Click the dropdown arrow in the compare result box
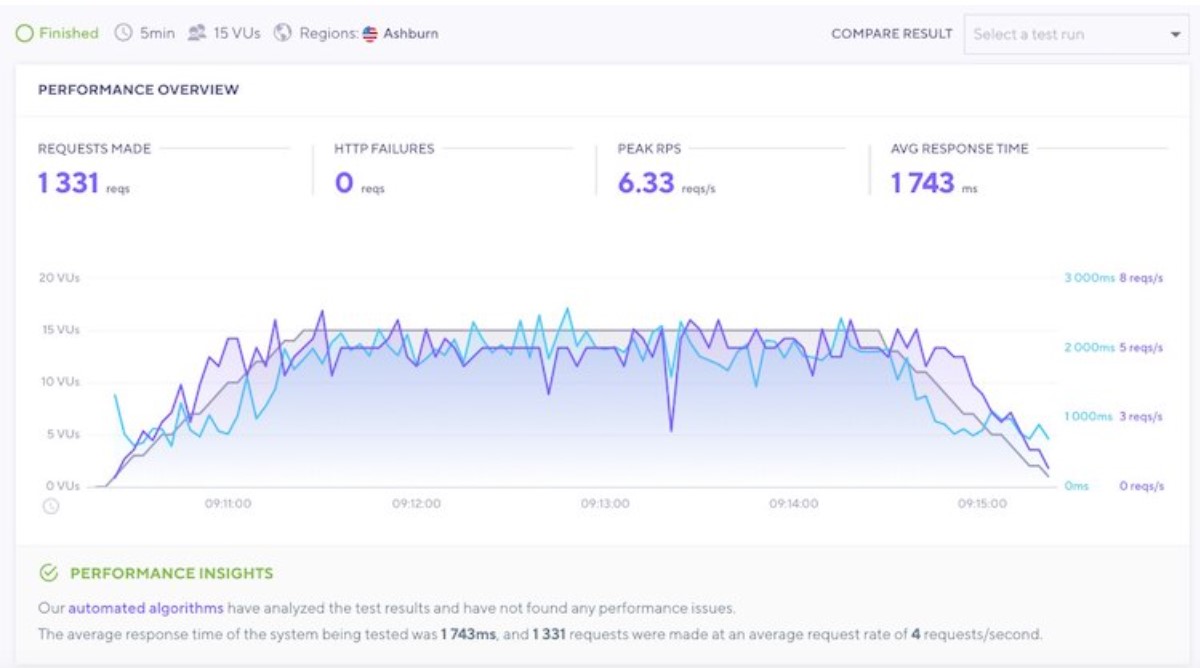The width and height of the screenshot is (1200, 668). 1174,35
